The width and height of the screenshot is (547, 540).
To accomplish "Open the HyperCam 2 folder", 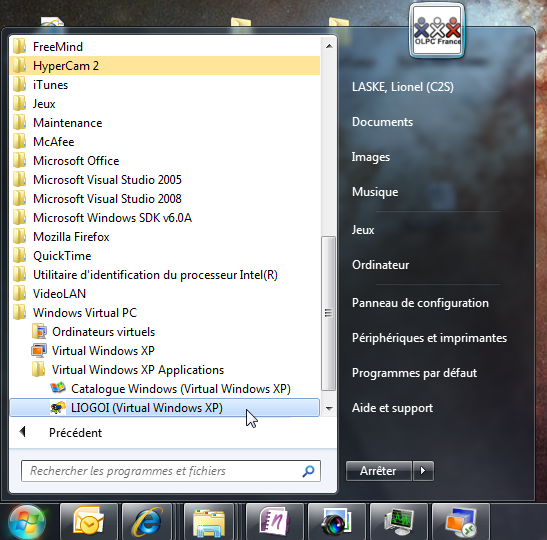I will coord(165,66).
